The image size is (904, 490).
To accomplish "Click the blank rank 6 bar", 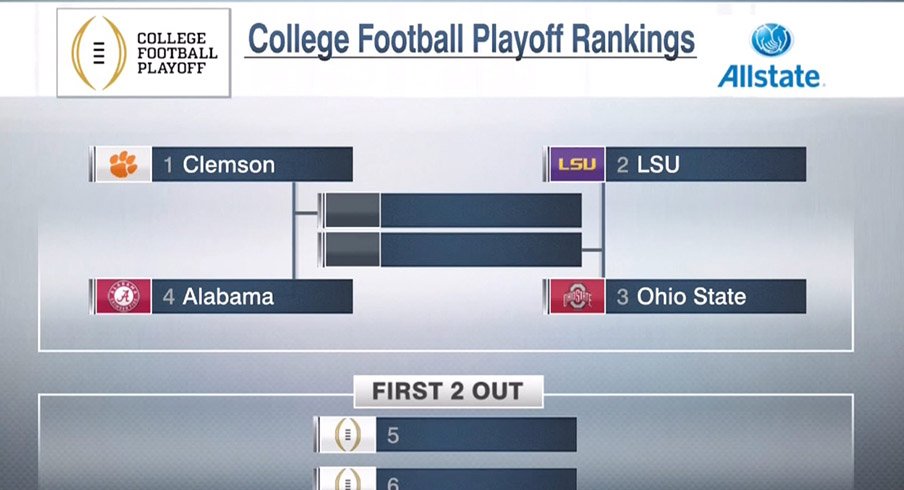I will coord(446,479).
